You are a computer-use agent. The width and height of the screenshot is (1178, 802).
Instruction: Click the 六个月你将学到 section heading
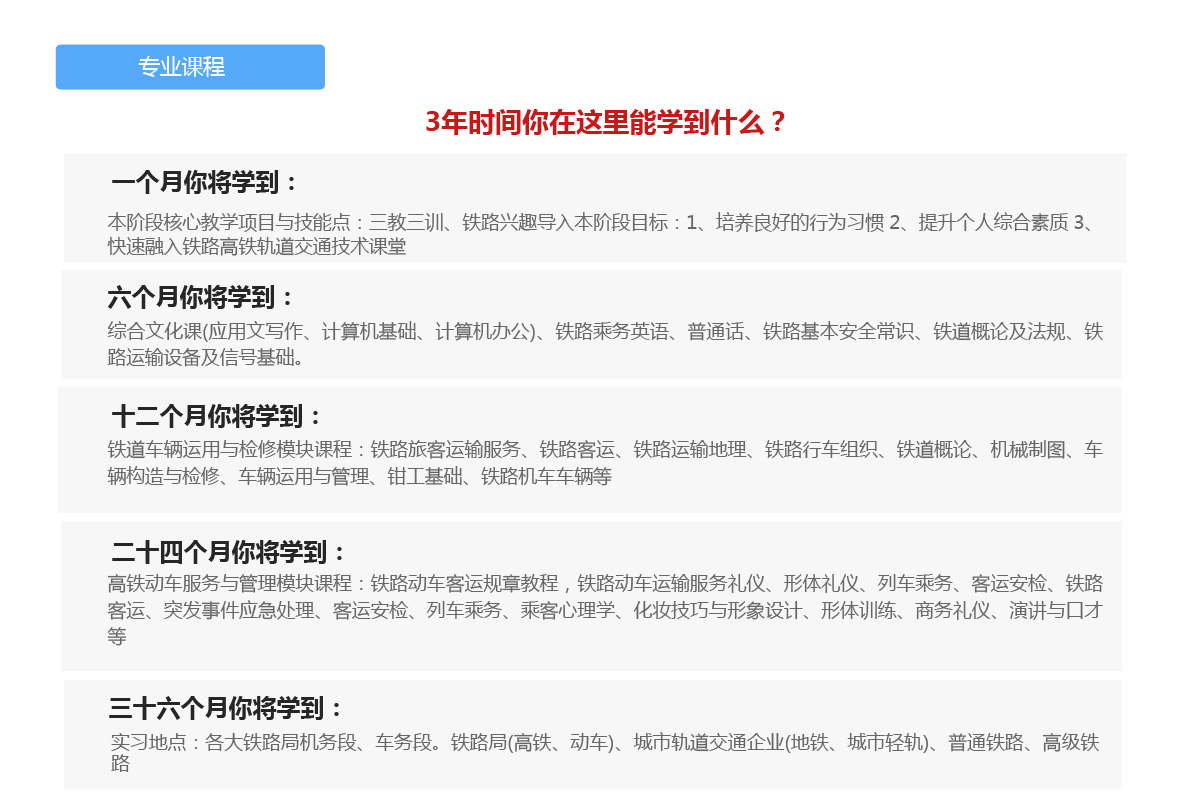click(202, 298)
